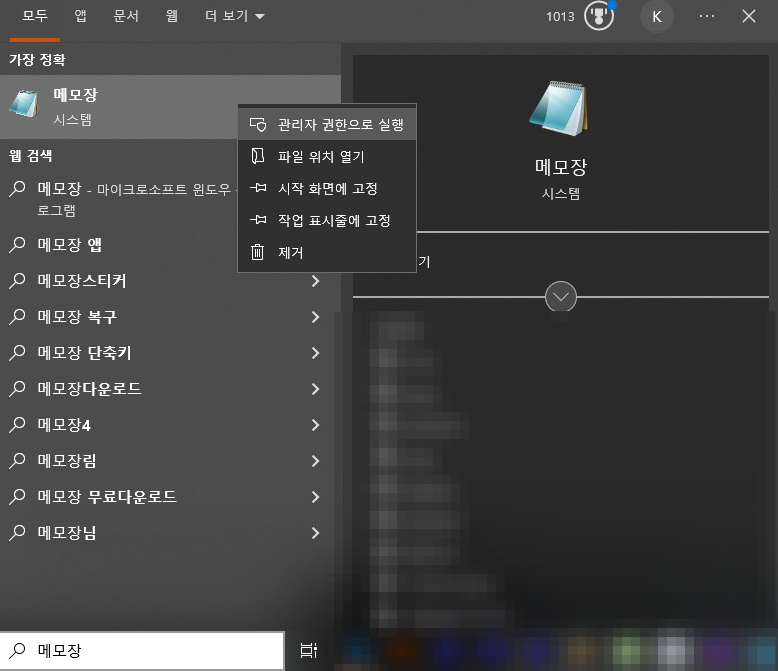
Task: Close the search panel
Action: coord(749,16)
